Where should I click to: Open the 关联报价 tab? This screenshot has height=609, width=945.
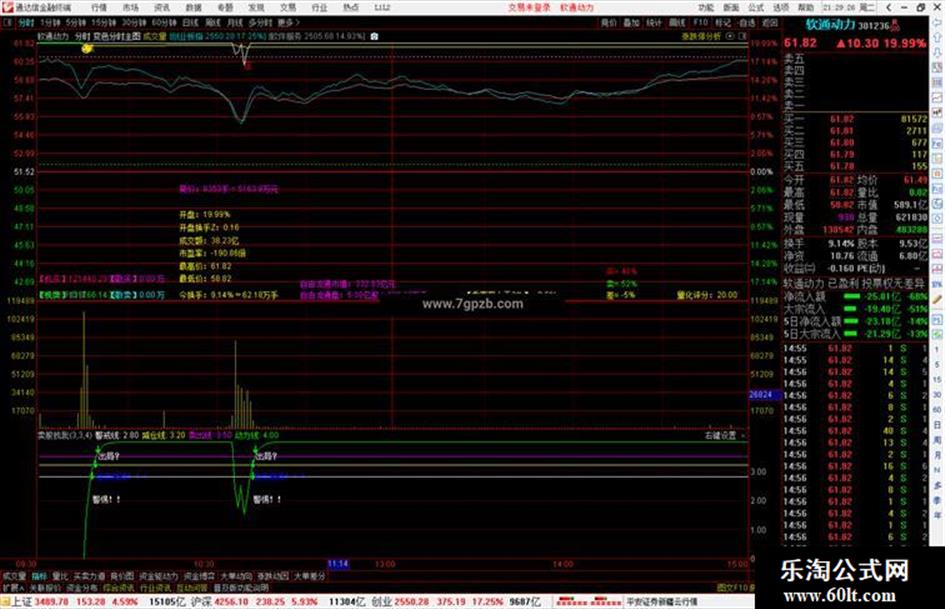pos(45,587)
